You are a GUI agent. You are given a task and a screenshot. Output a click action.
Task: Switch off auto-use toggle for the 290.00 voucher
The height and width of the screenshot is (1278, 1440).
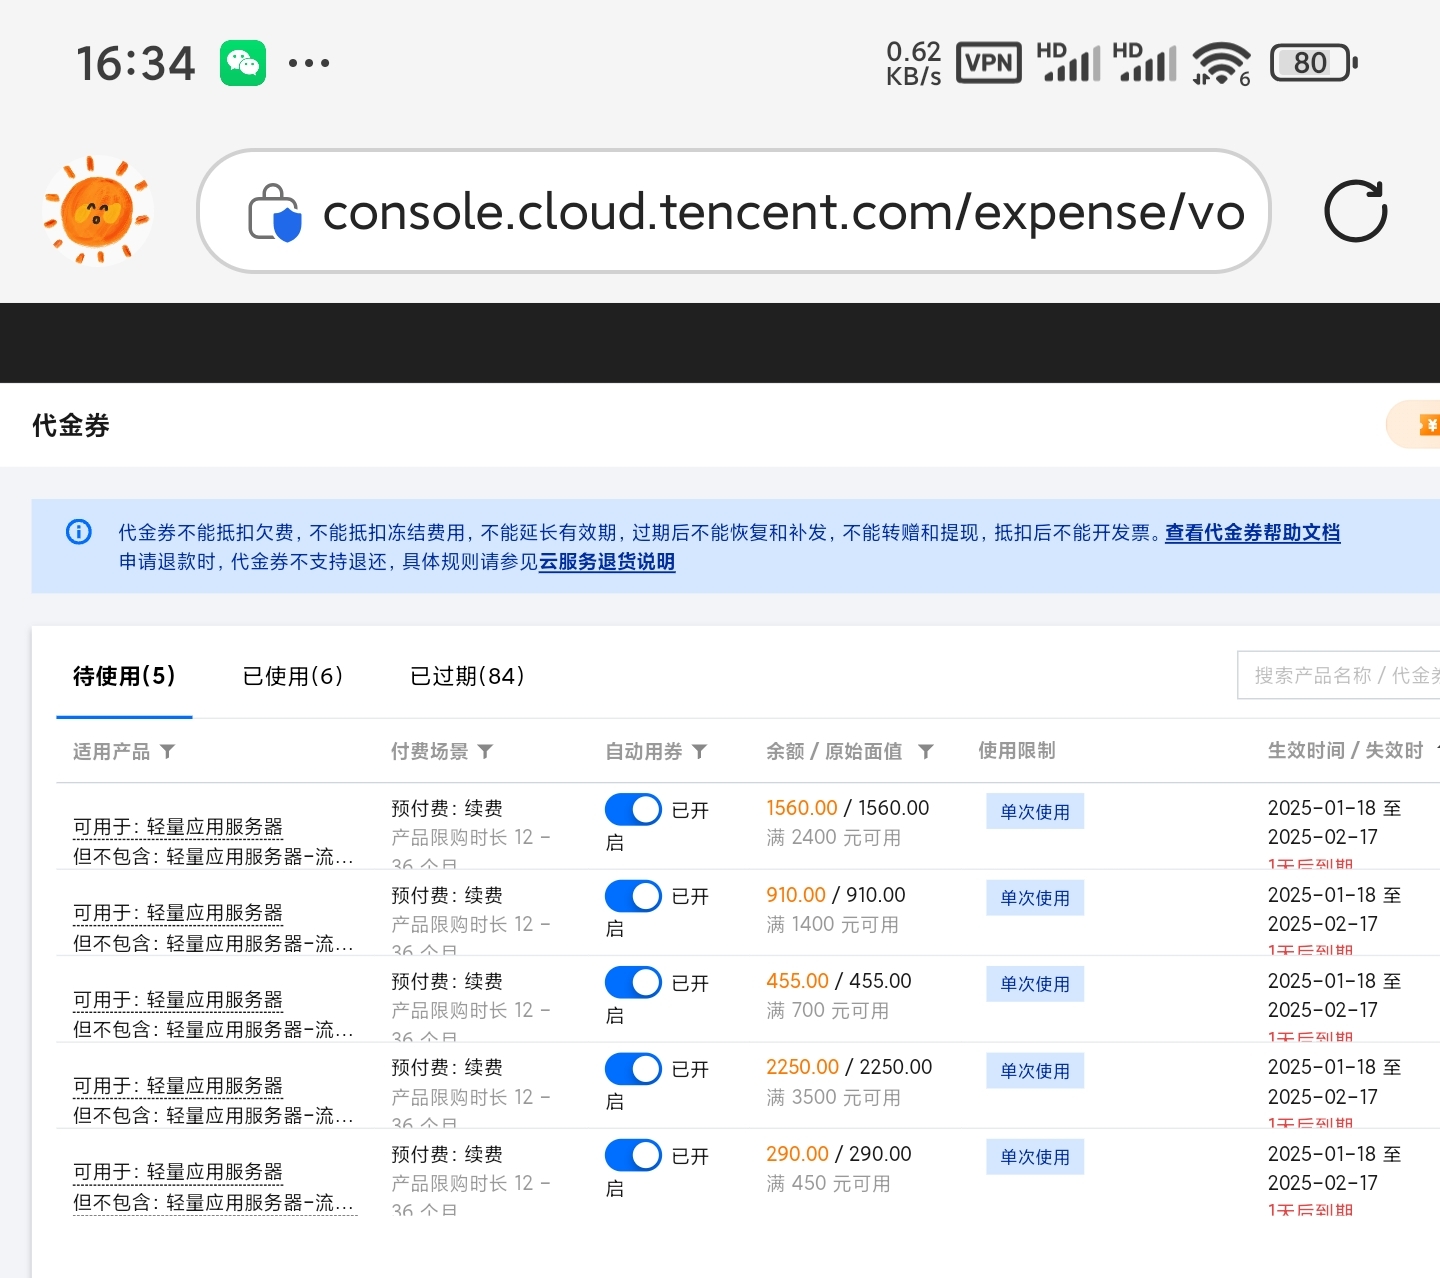click(633, 1155)
